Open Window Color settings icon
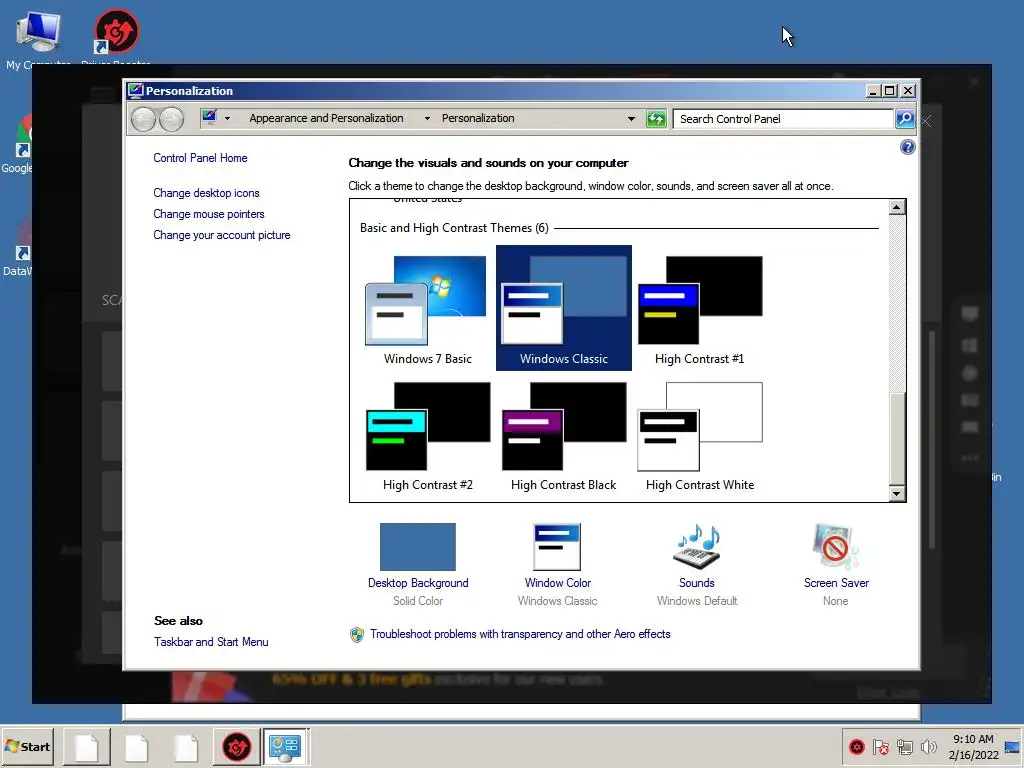This screenshot has height=768, width=1024. tap(557, 547)
